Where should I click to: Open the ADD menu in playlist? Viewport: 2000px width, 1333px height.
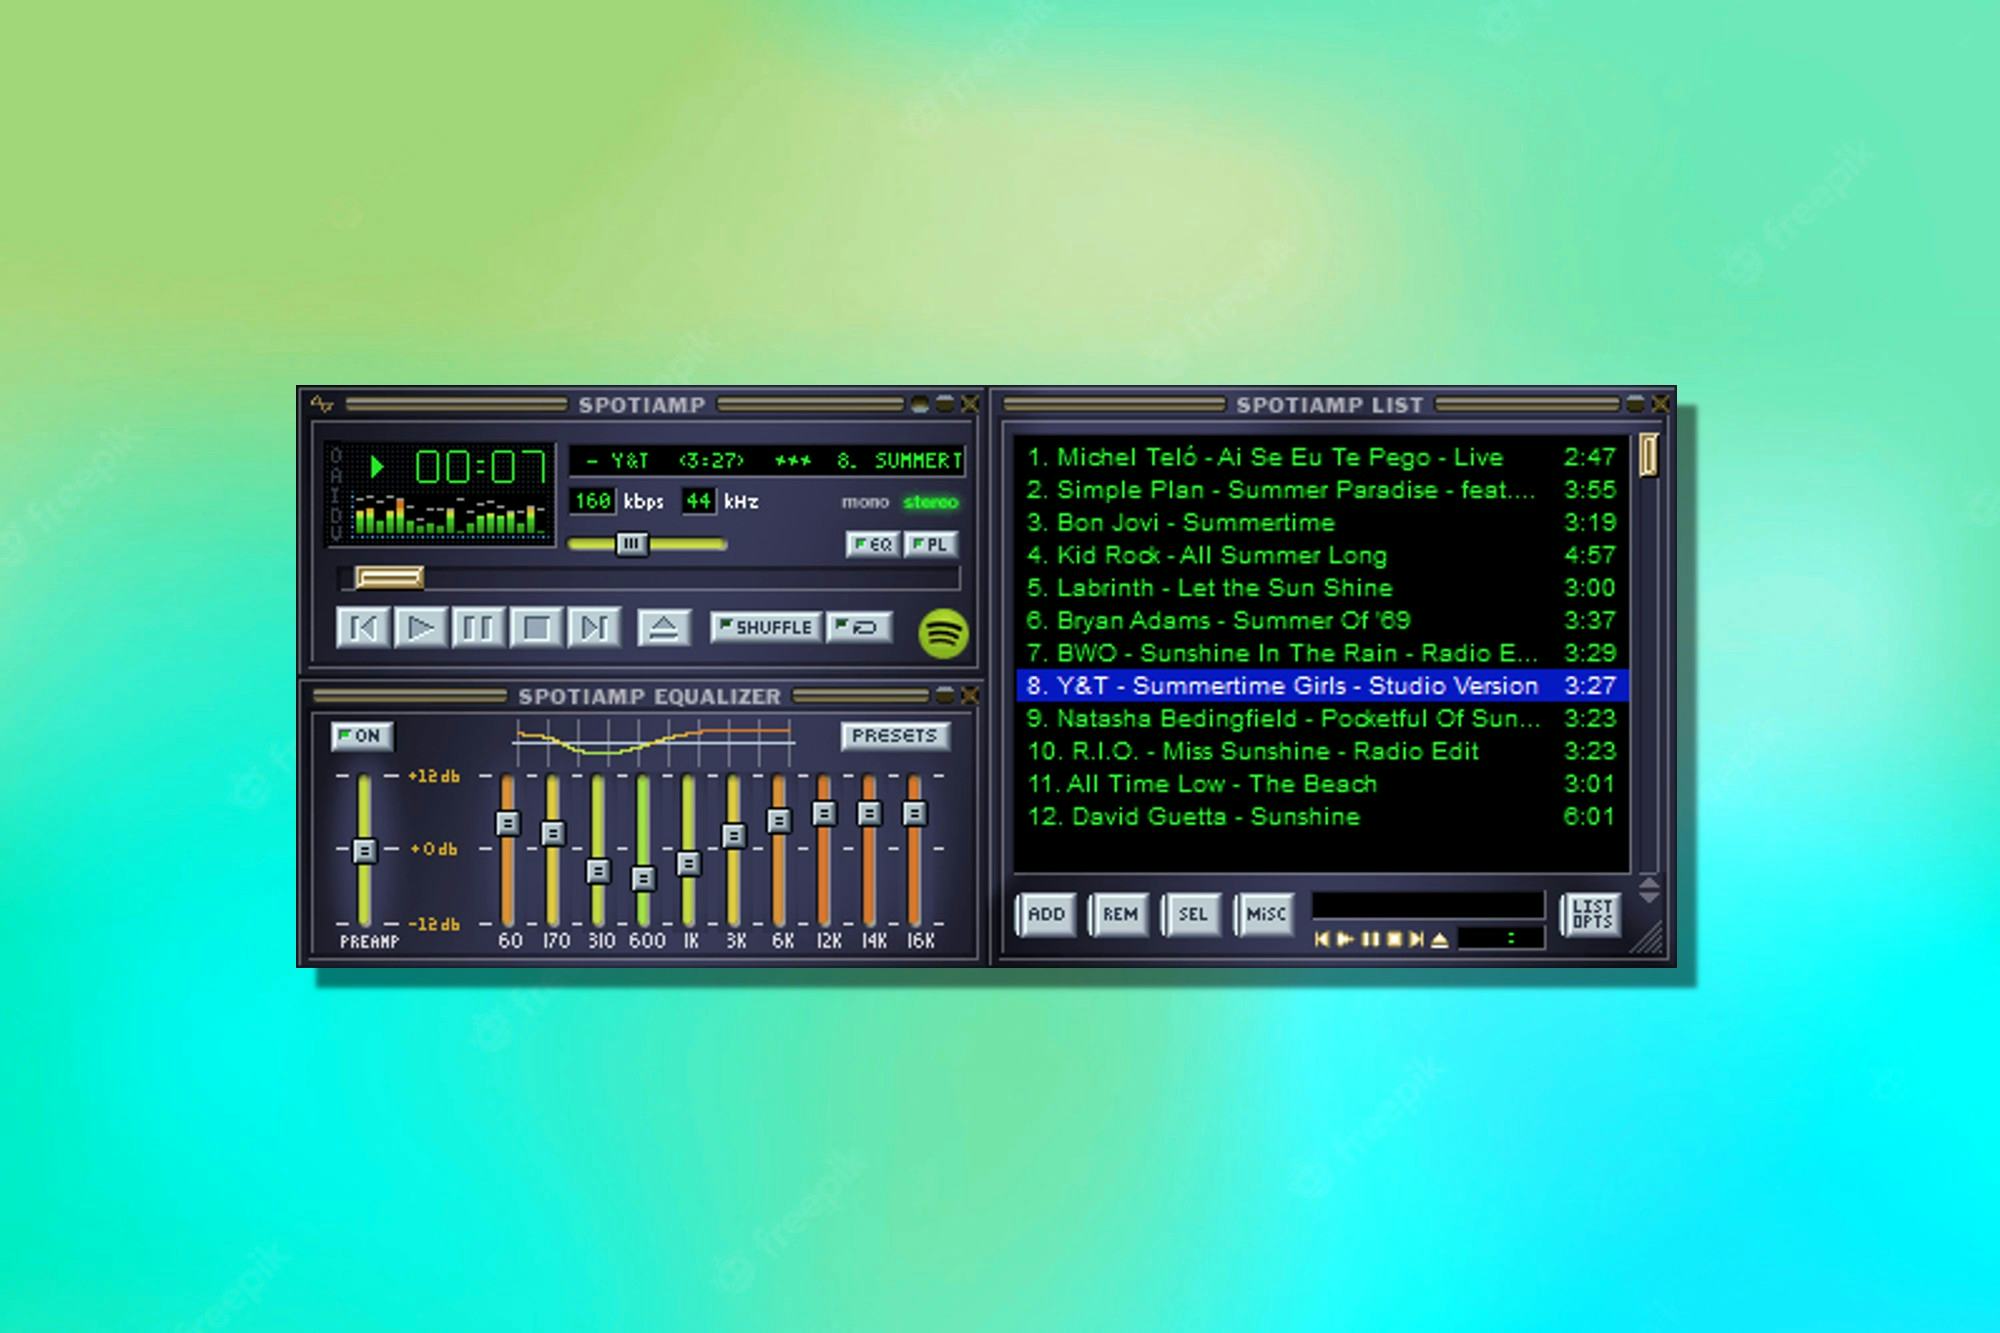click(1047, 914)
